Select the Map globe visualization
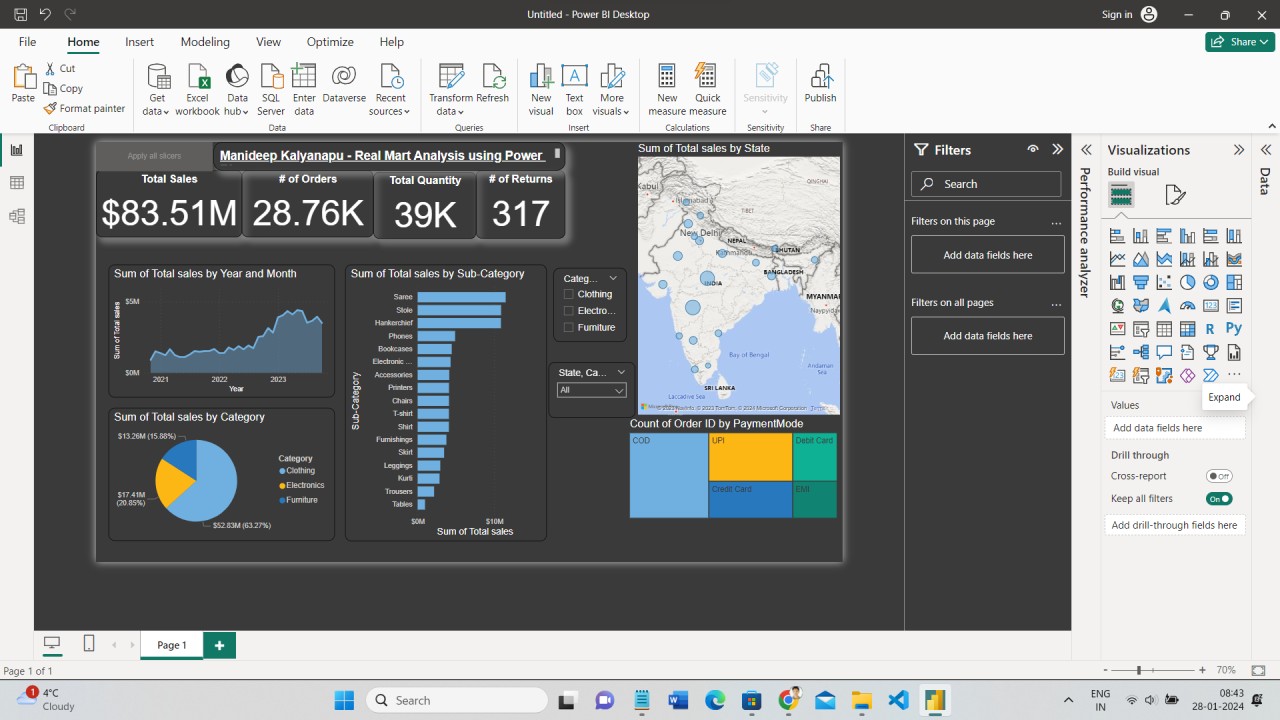The height and width of the screenshot is (720, 1280). (1118, 306)
